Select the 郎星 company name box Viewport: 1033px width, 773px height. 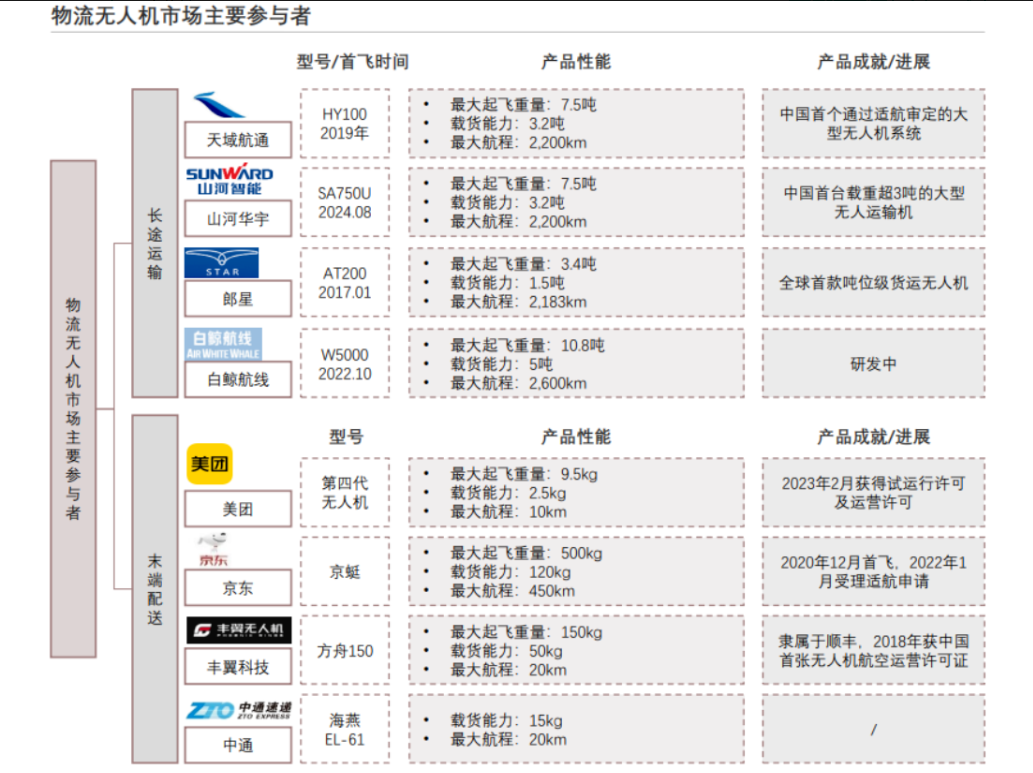(238, 299)
